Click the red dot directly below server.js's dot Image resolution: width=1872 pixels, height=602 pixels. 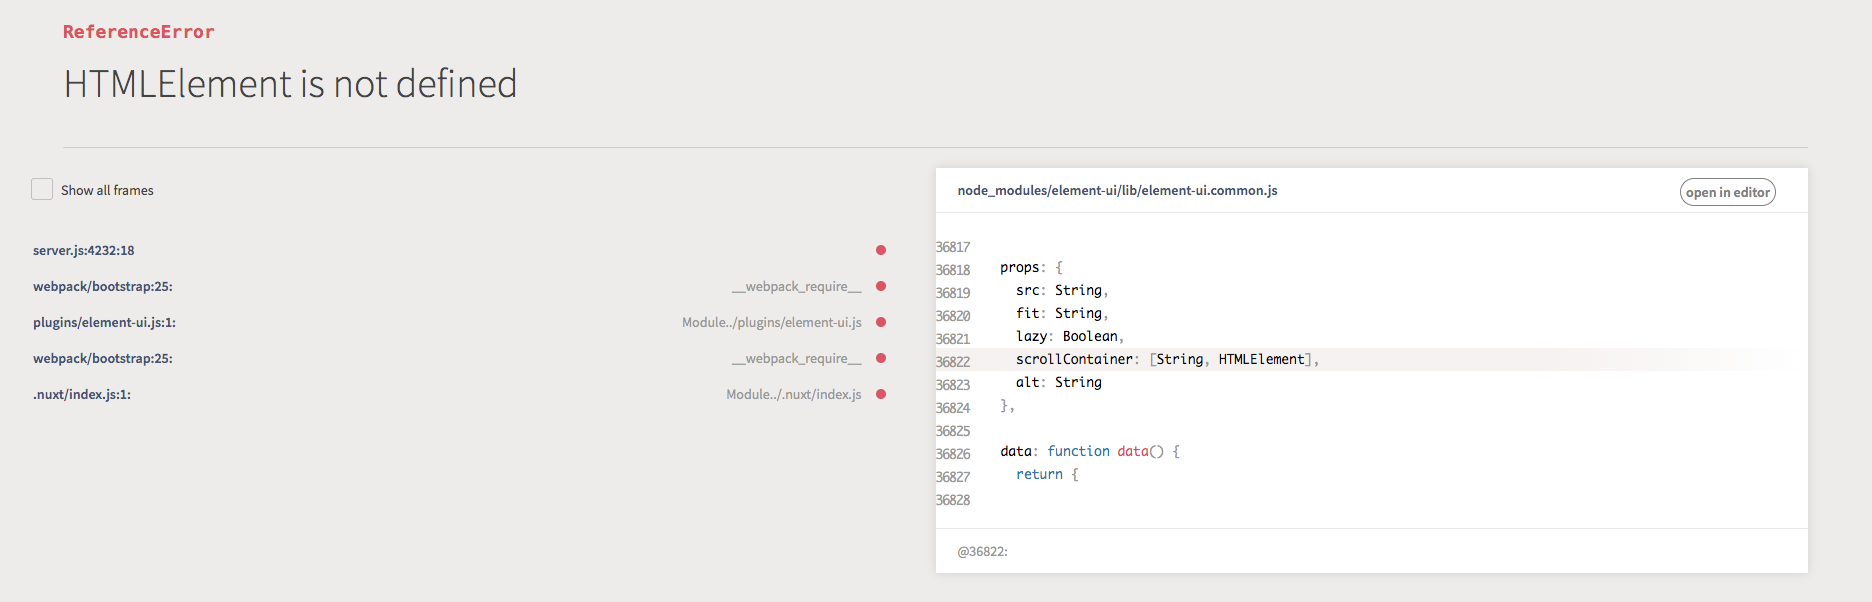click(881, 286)
